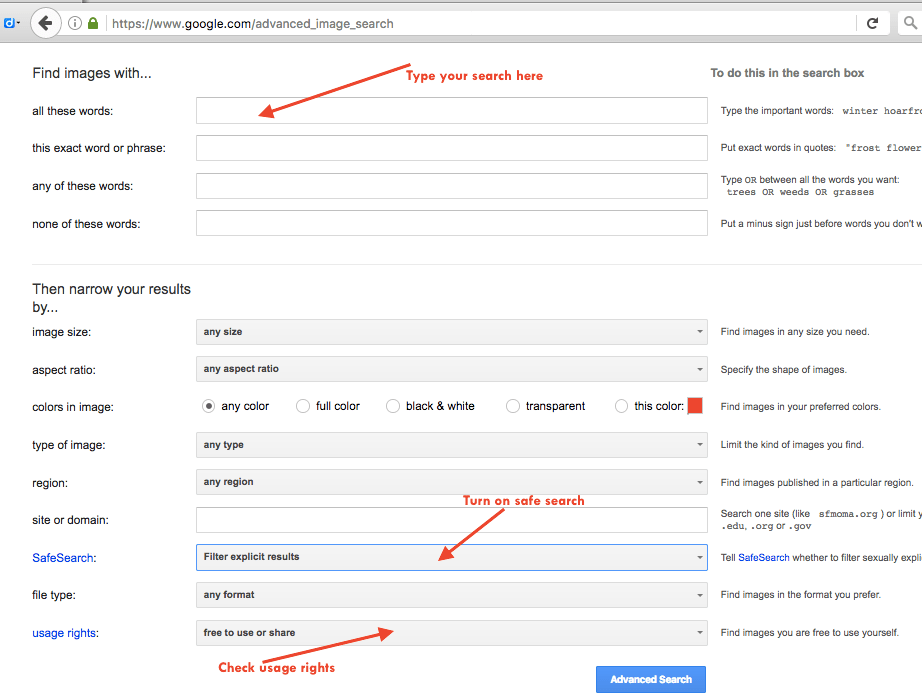Open the "usage rights" label link

(63, 633)
